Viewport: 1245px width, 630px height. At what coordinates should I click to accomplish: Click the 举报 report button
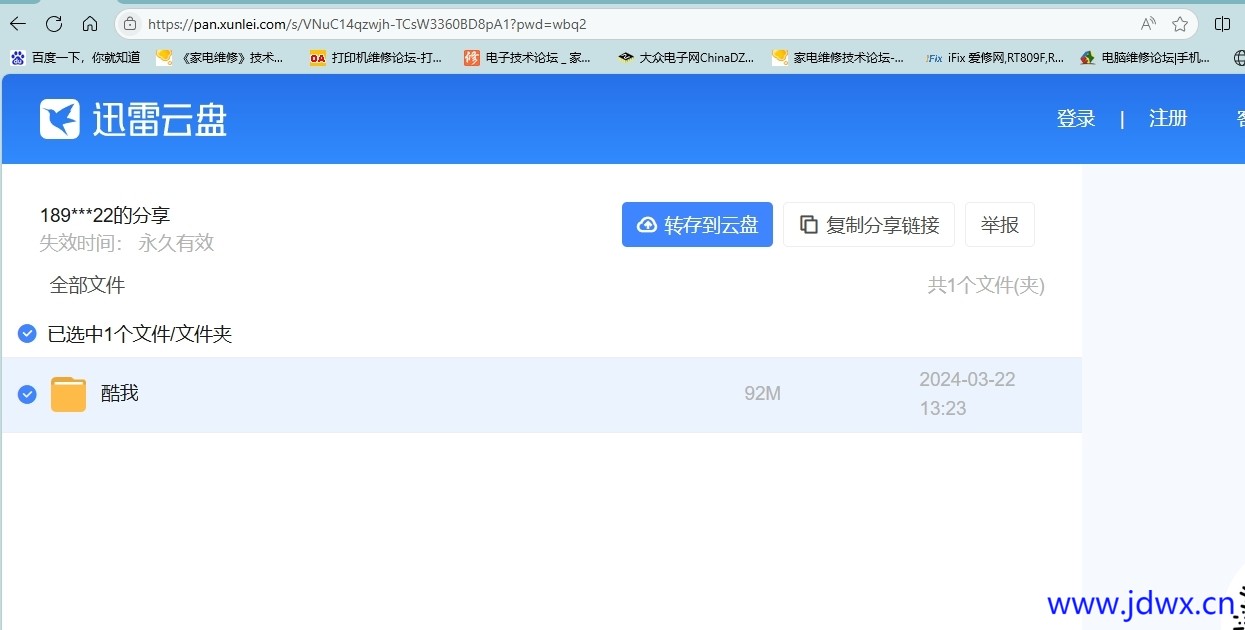(x=1000, y=224)
